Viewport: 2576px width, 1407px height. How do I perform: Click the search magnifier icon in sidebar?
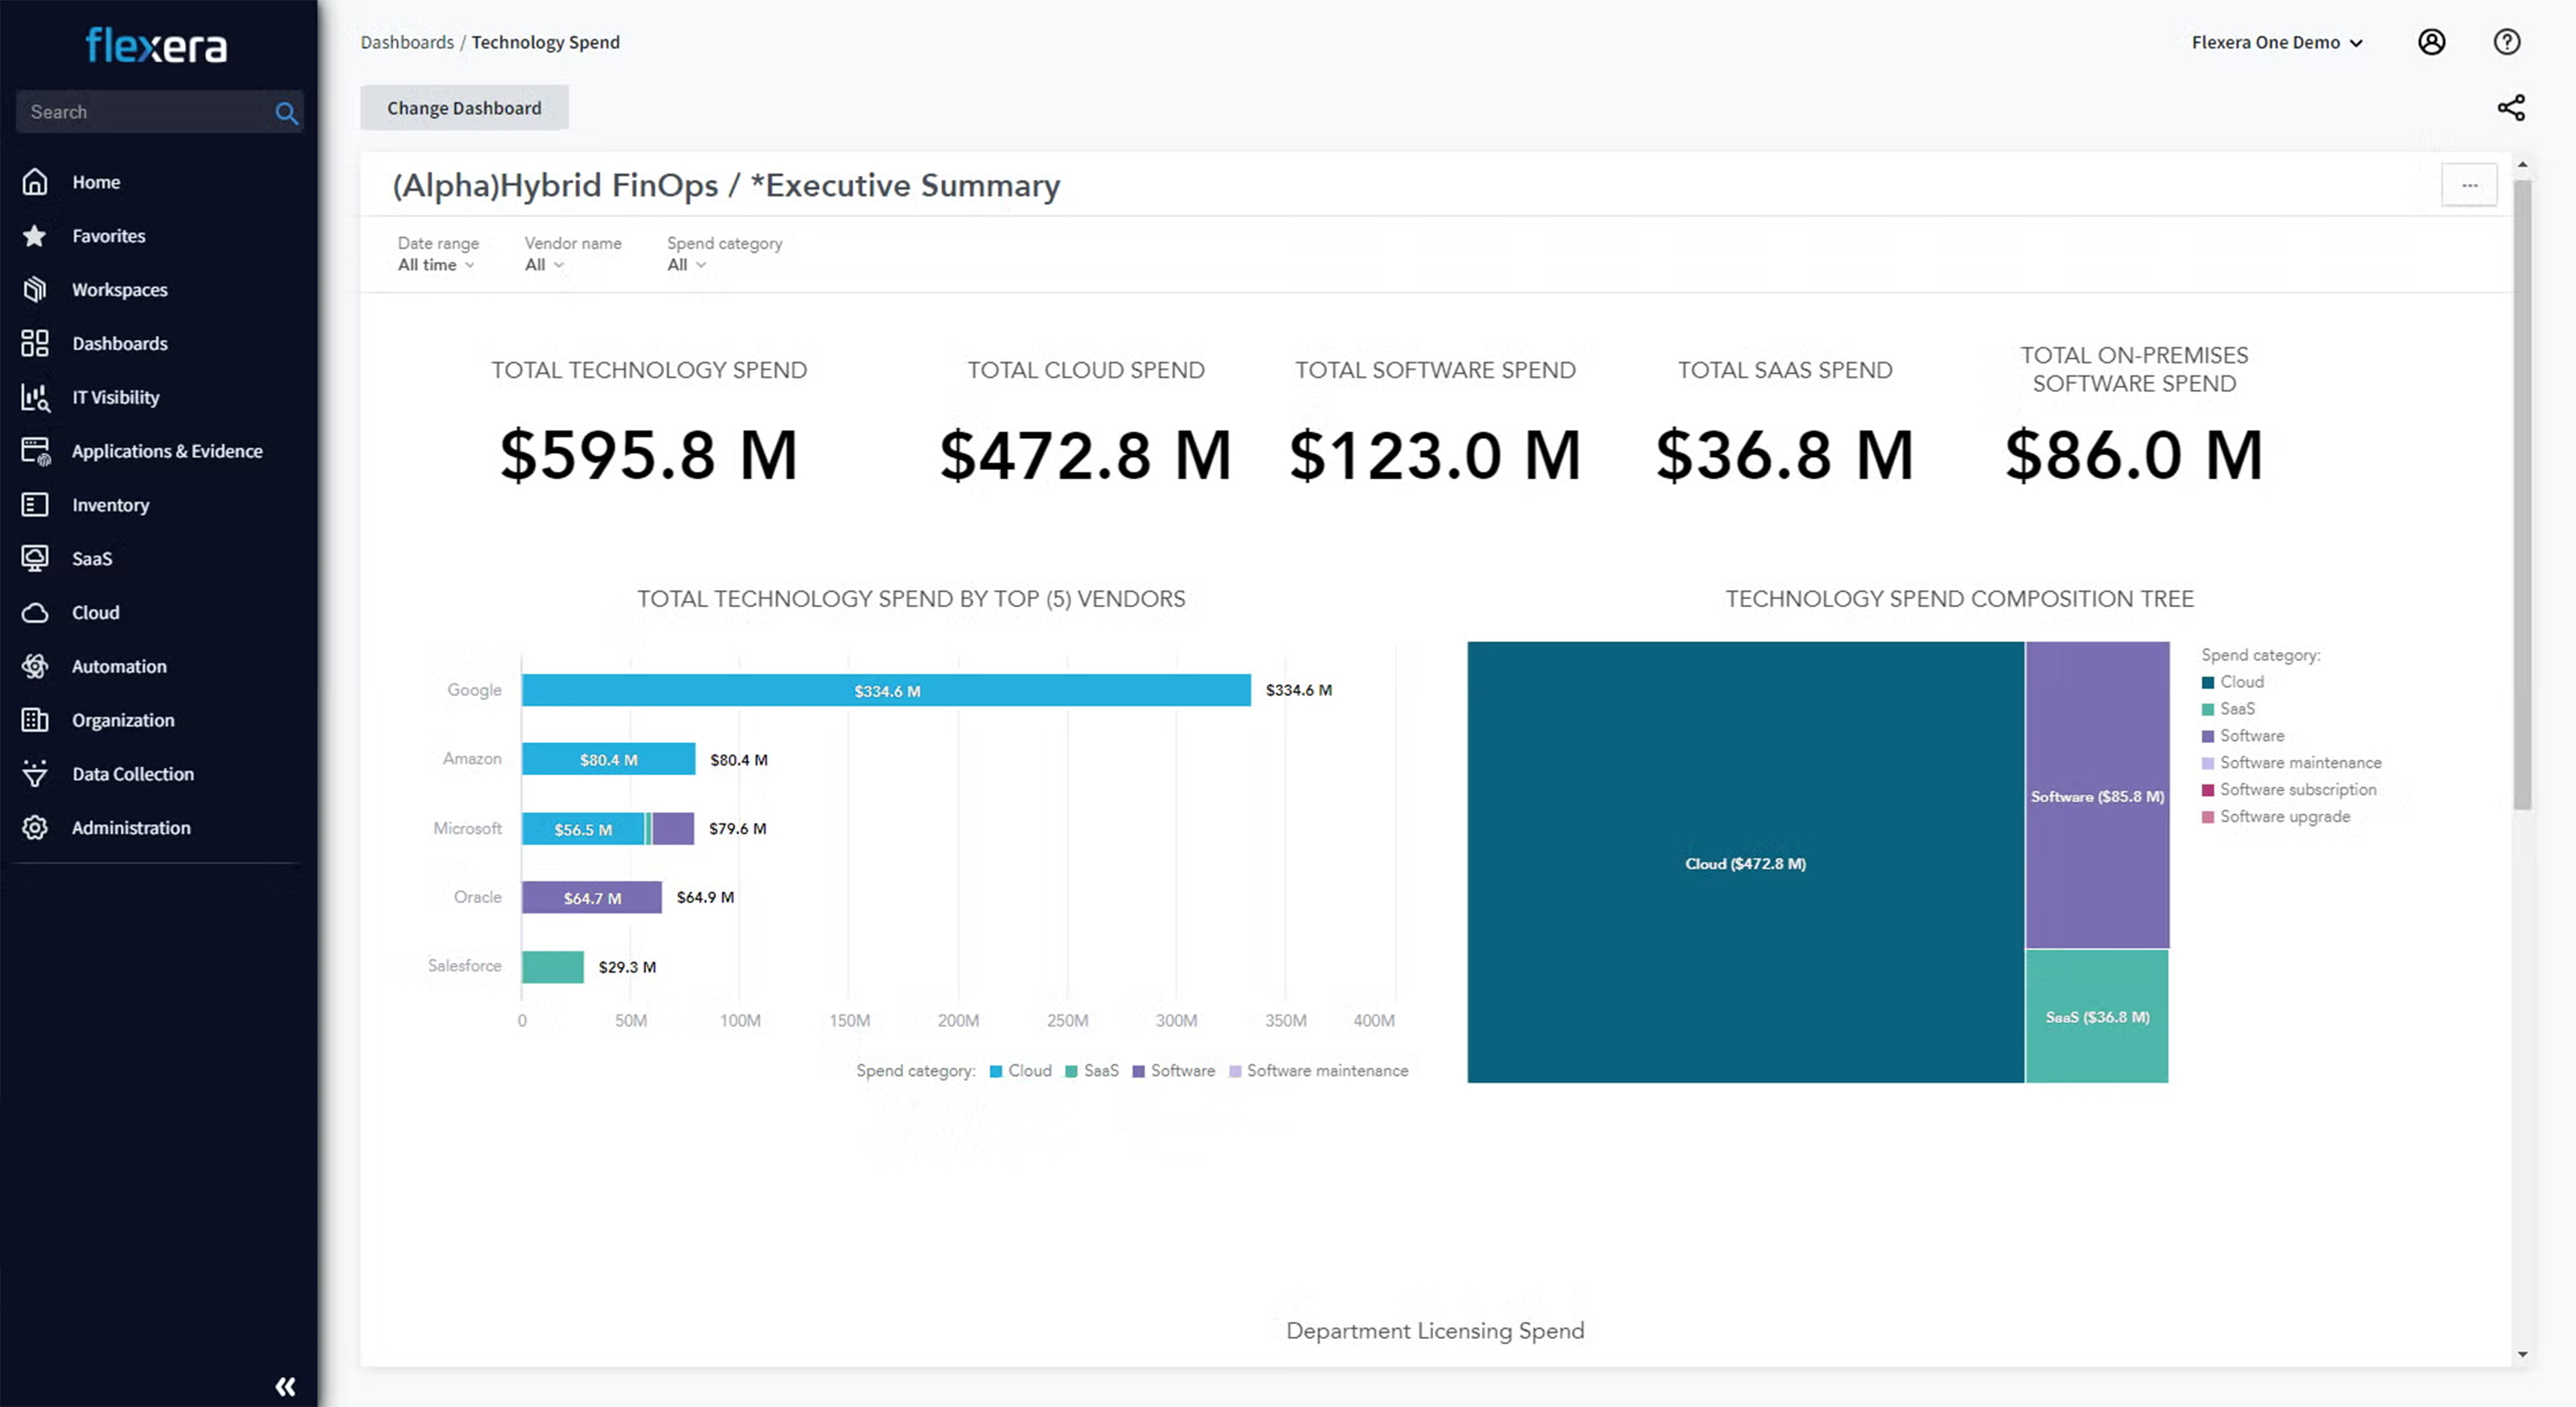pyautogui.click(x=286, y=113)
